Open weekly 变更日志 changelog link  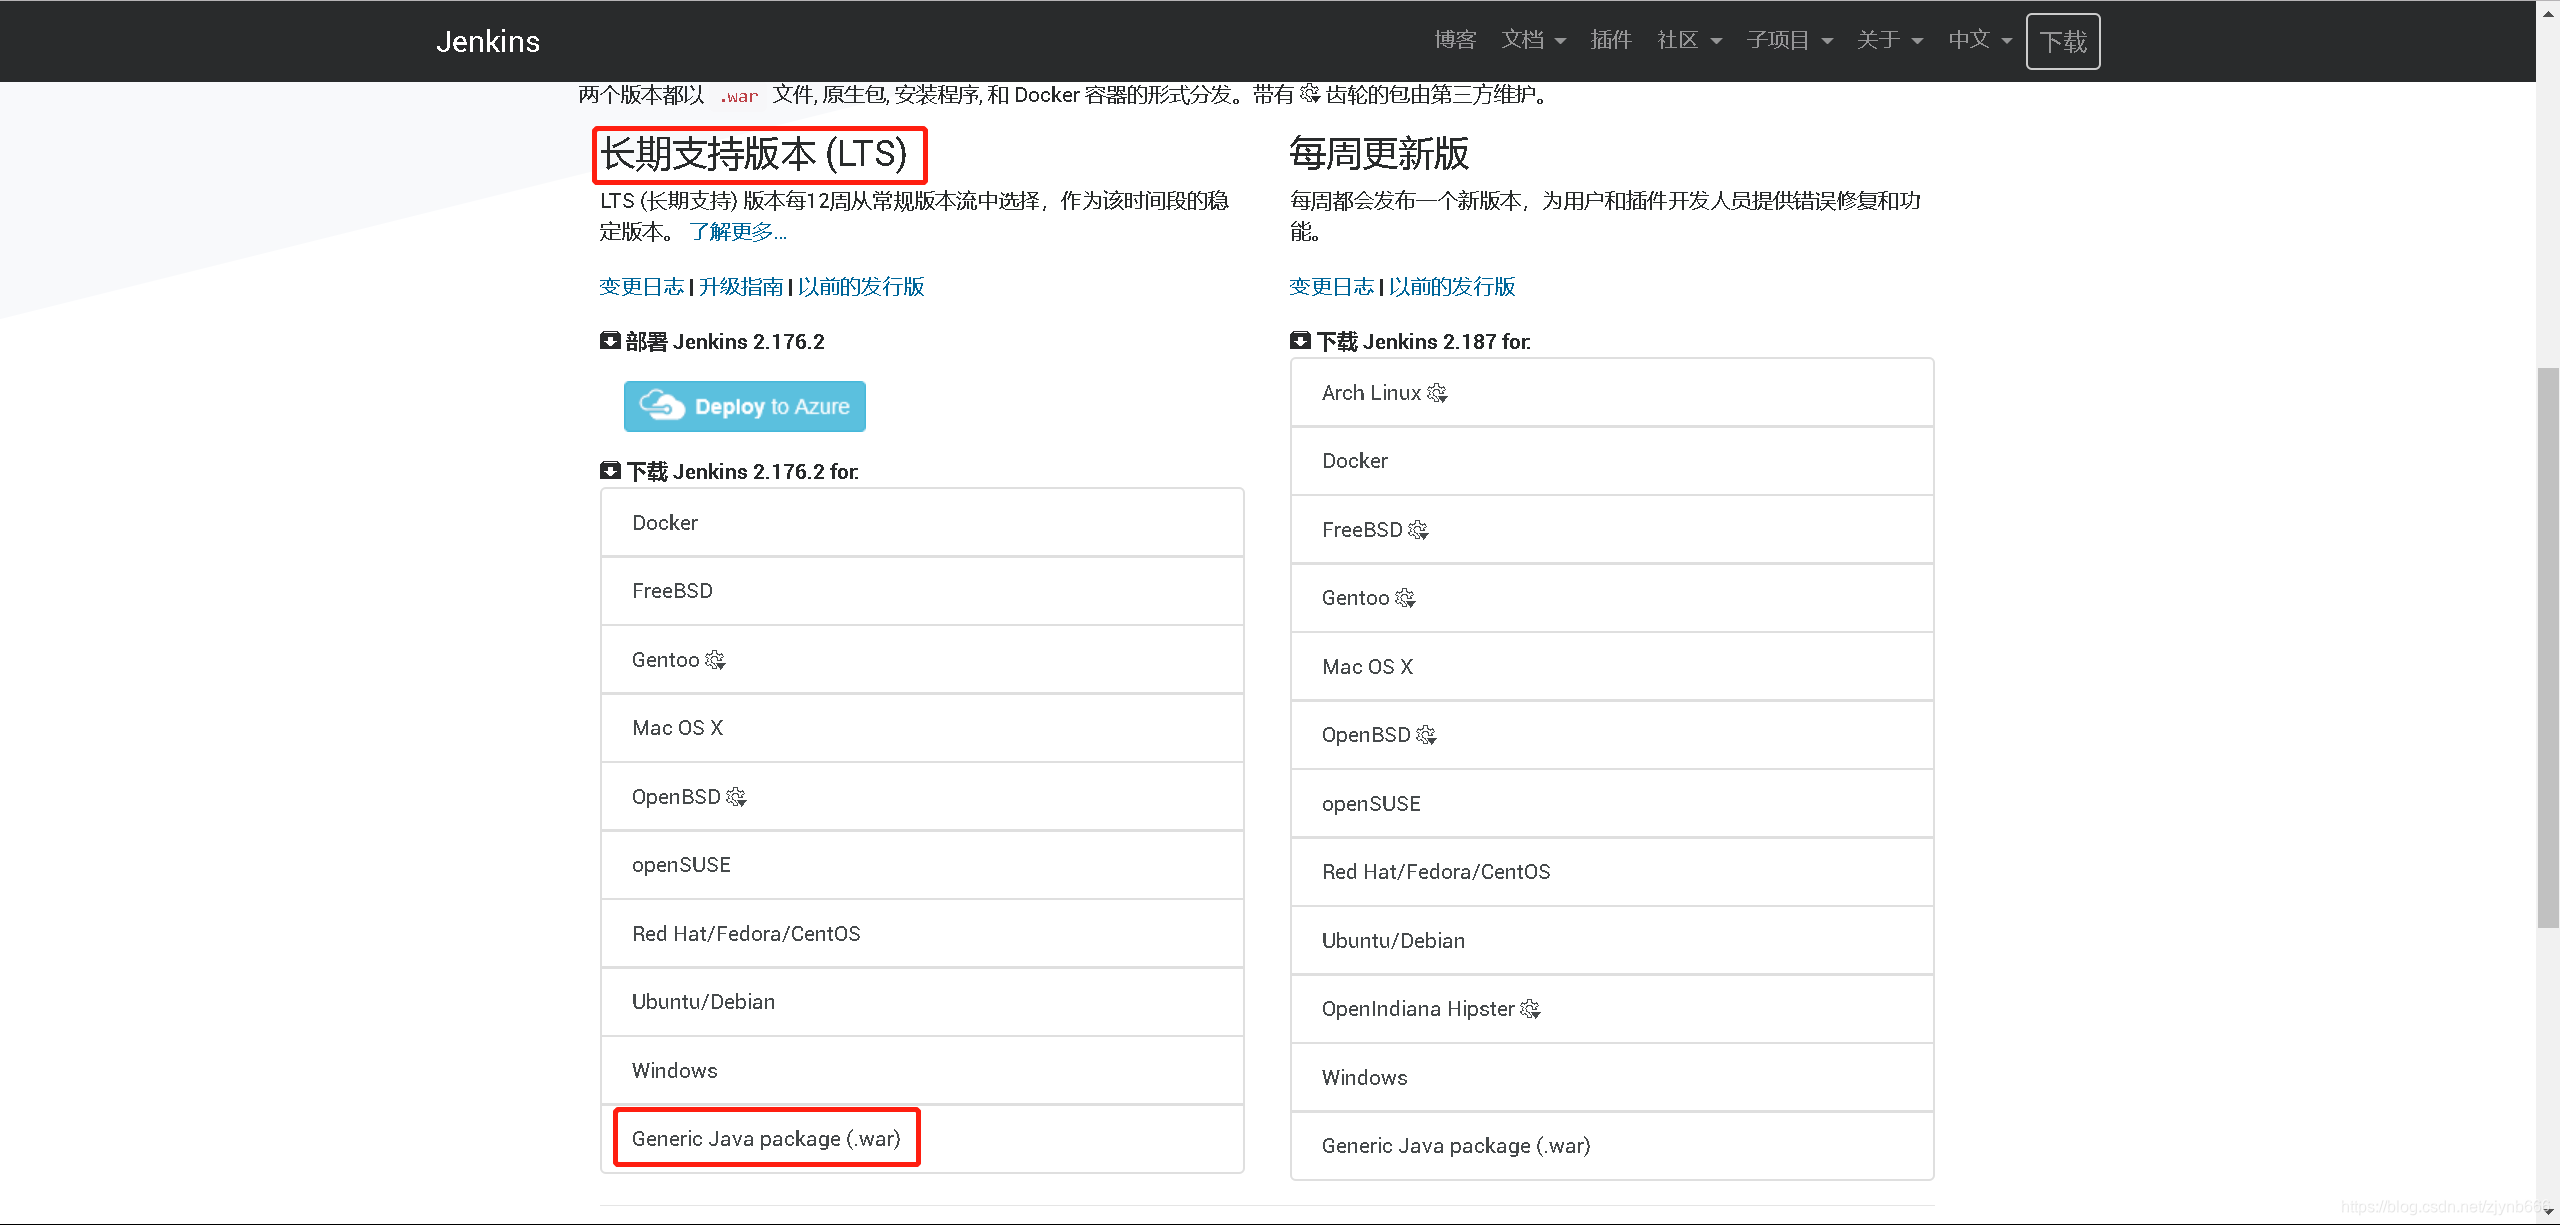point(1331,287)
